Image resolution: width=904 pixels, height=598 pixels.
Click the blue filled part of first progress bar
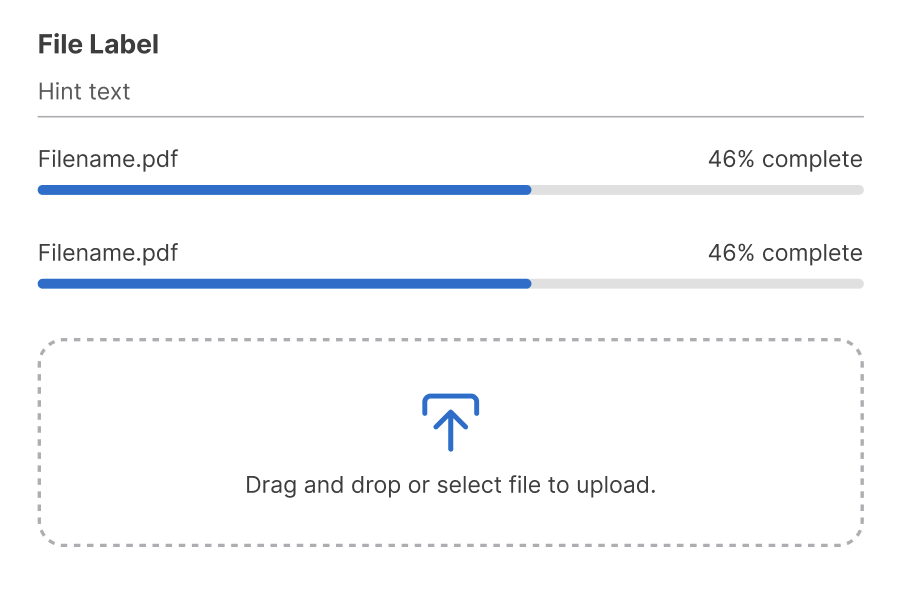point(280,190)
